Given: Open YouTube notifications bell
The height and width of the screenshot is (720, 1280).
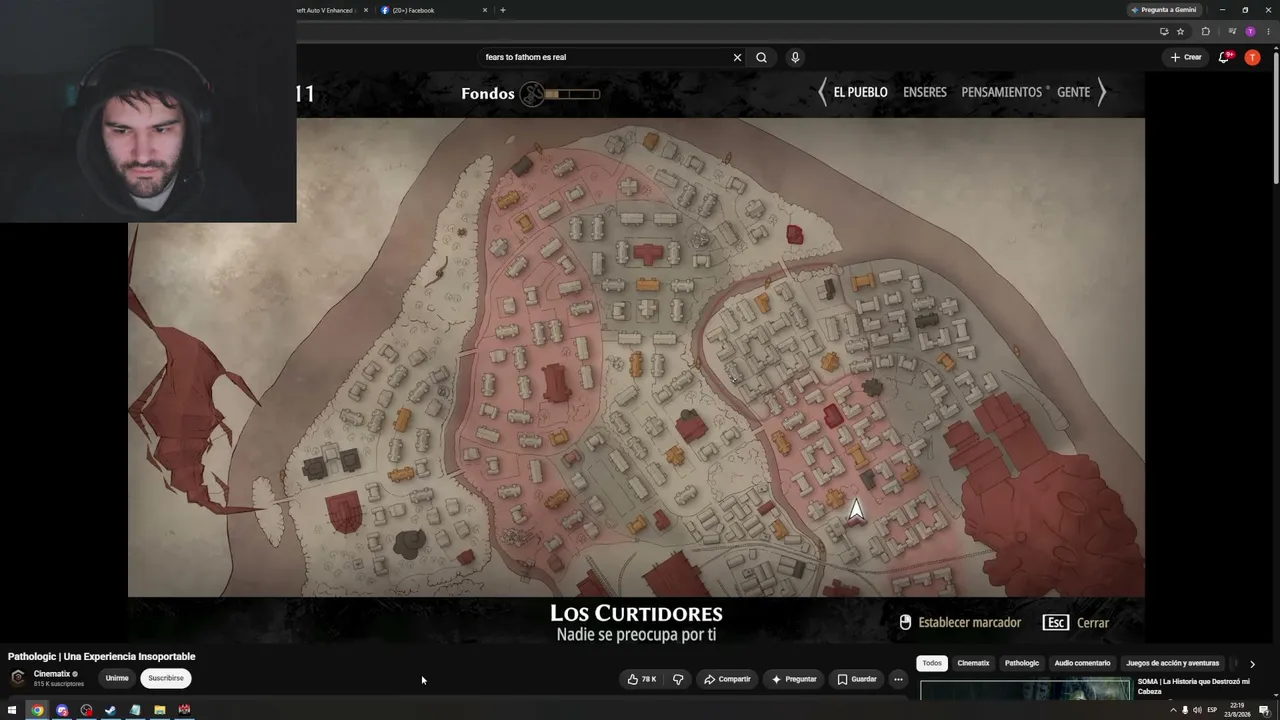Looking at the screenshot, I should (1224, 57).
